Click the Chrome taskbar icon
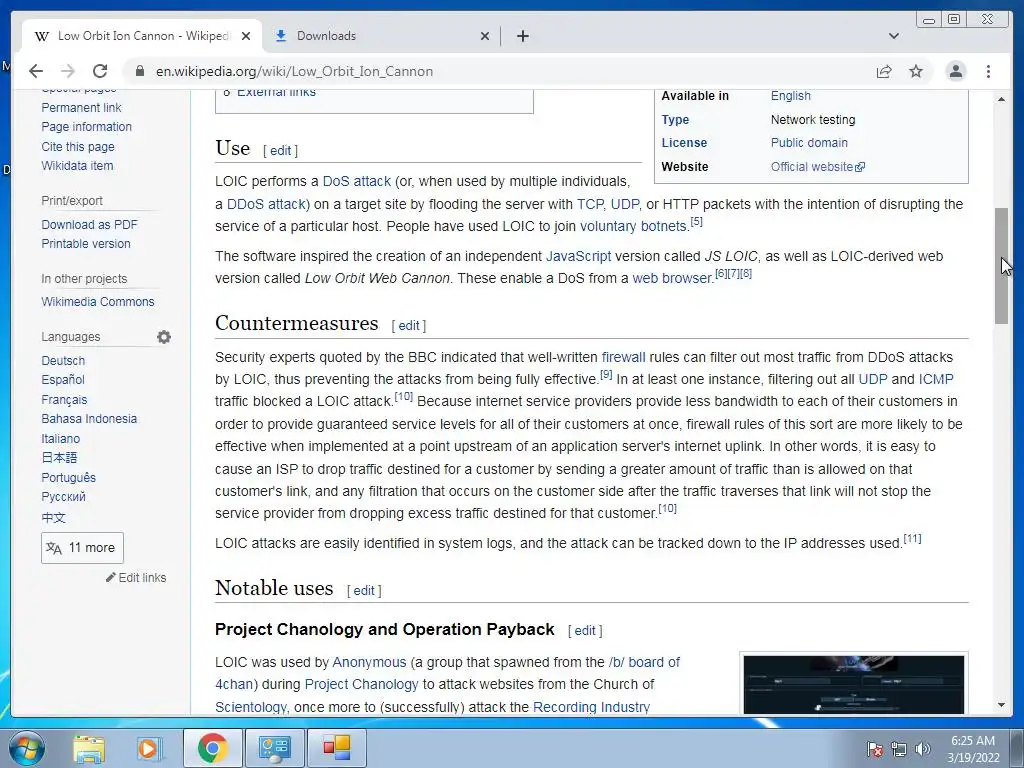This screenshot has width=1024, height=768. [x=212, y=748]
